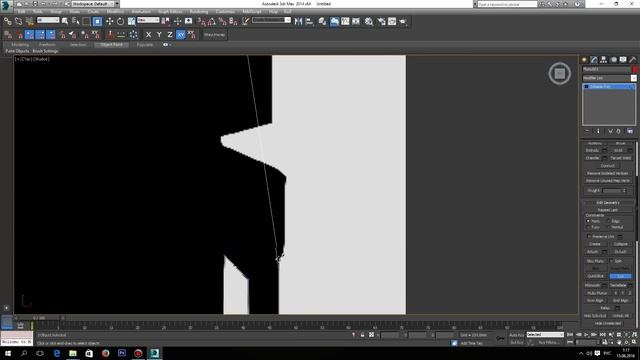Screen dimensions: 640x360
Task: Activate the Select Object tool
Action: pyautogui.click(x=65, y=21)
